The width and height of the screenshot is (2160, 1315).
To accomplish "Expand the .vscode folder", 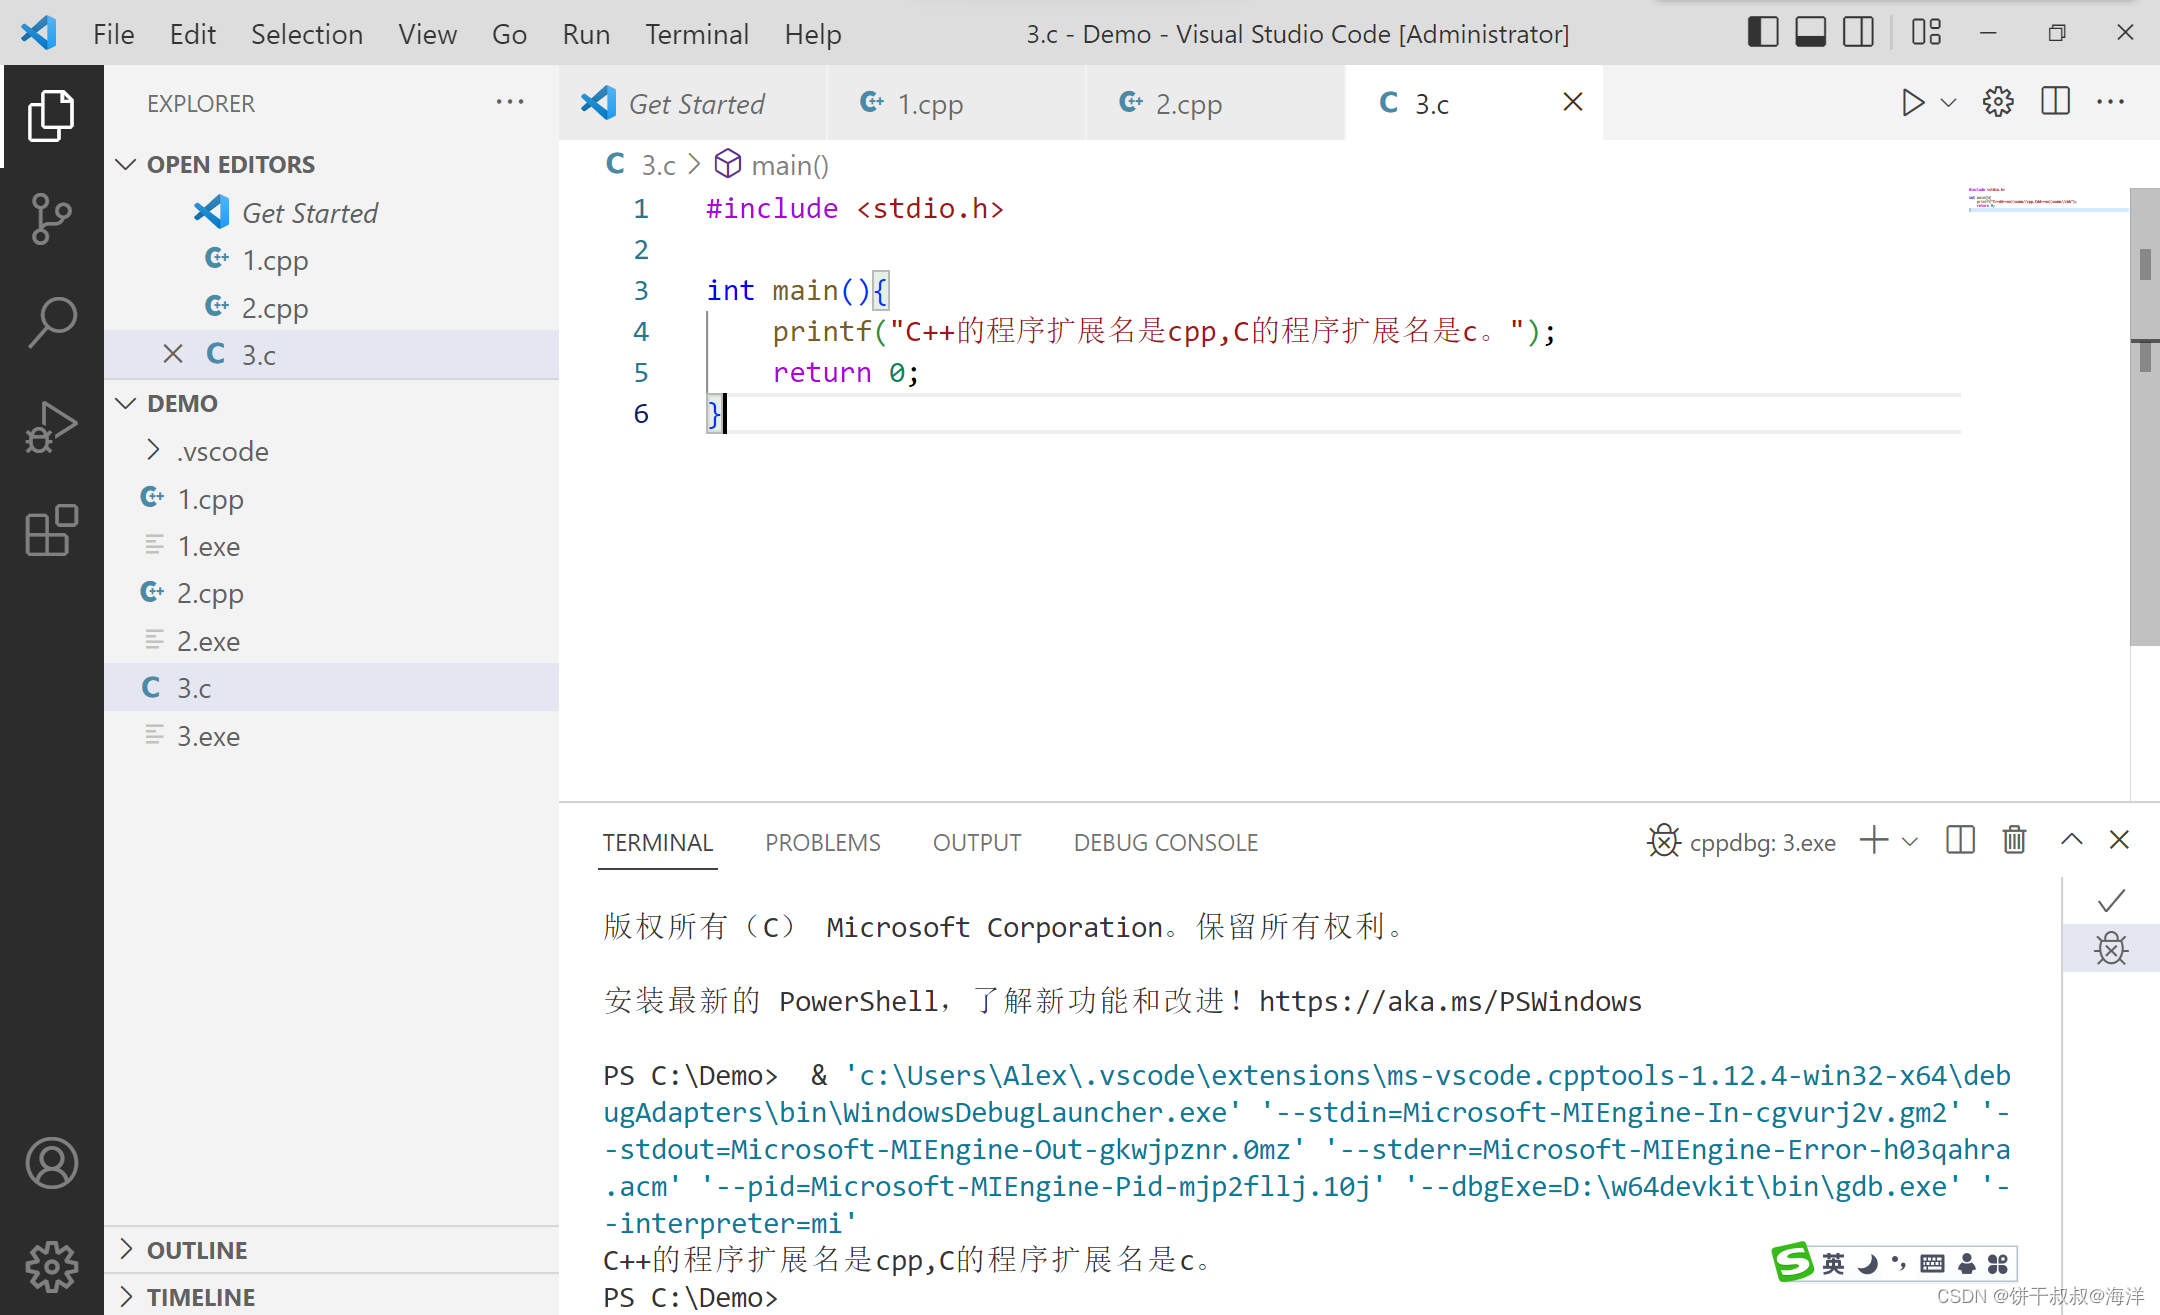I will (x=222, y=451).
